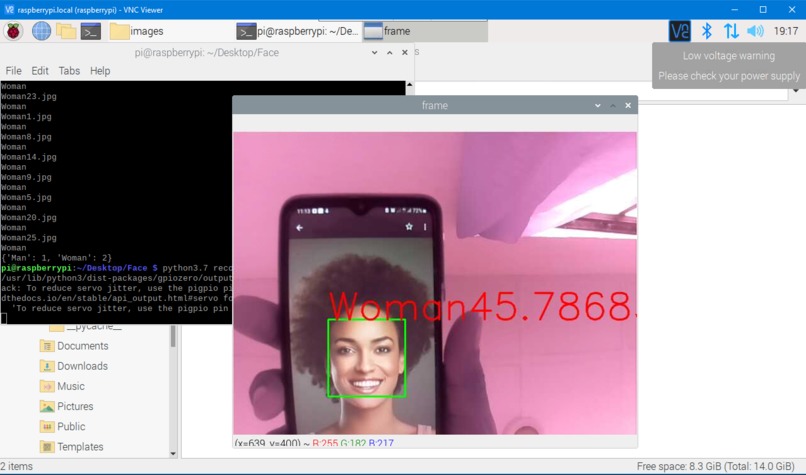The height and width of the screenshot is (475, 806).
Task: Select the frame window in the taskbar
Action: [425, 31]
